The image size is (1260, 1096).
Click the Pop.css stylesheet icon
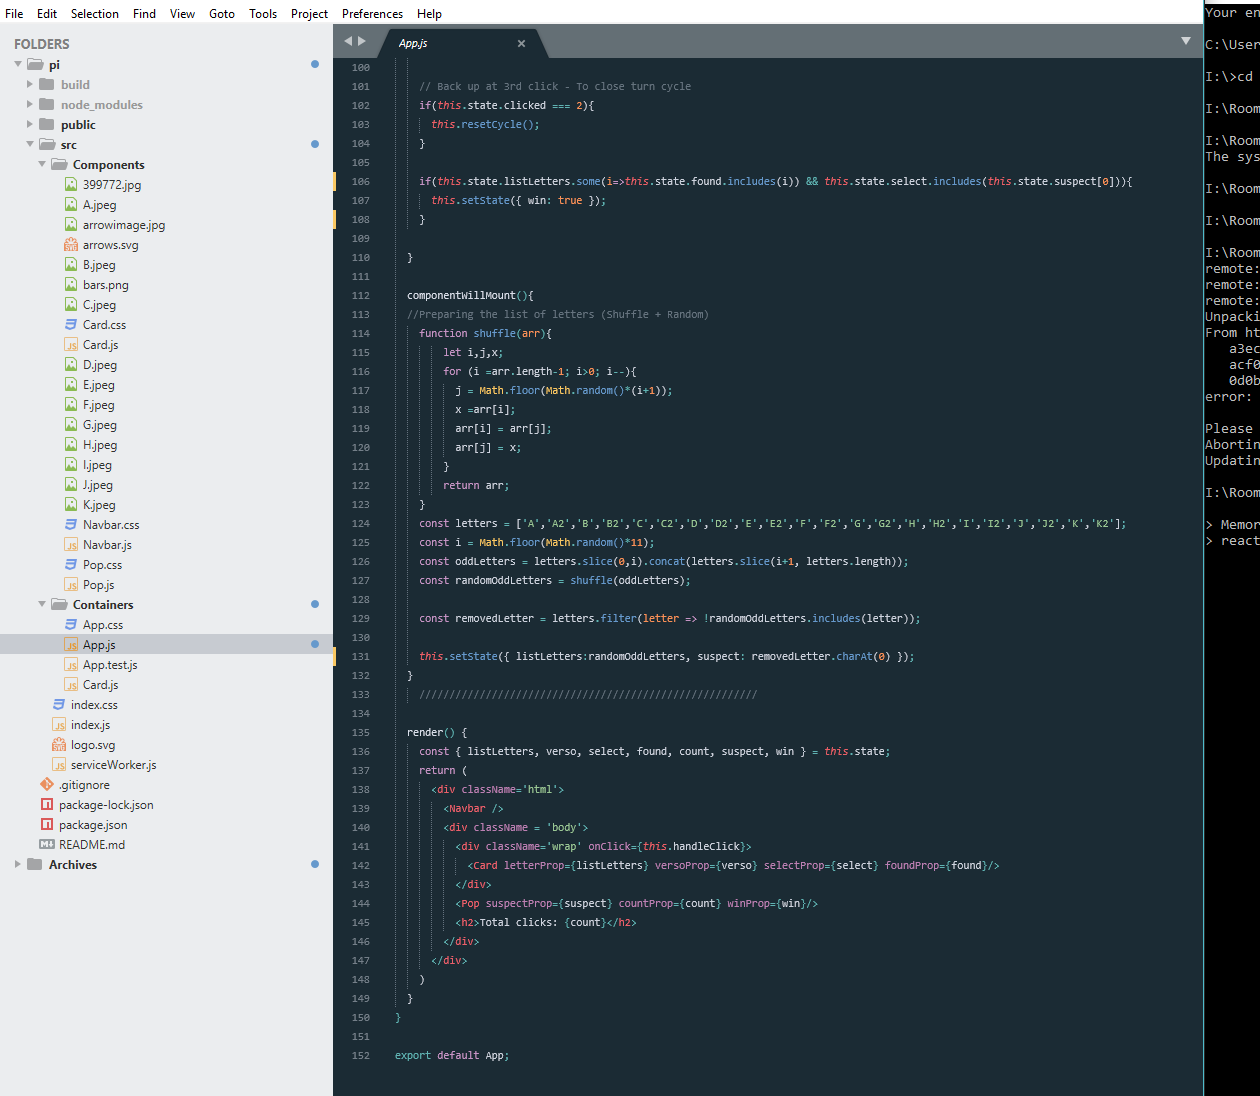[x=71, y=565]
